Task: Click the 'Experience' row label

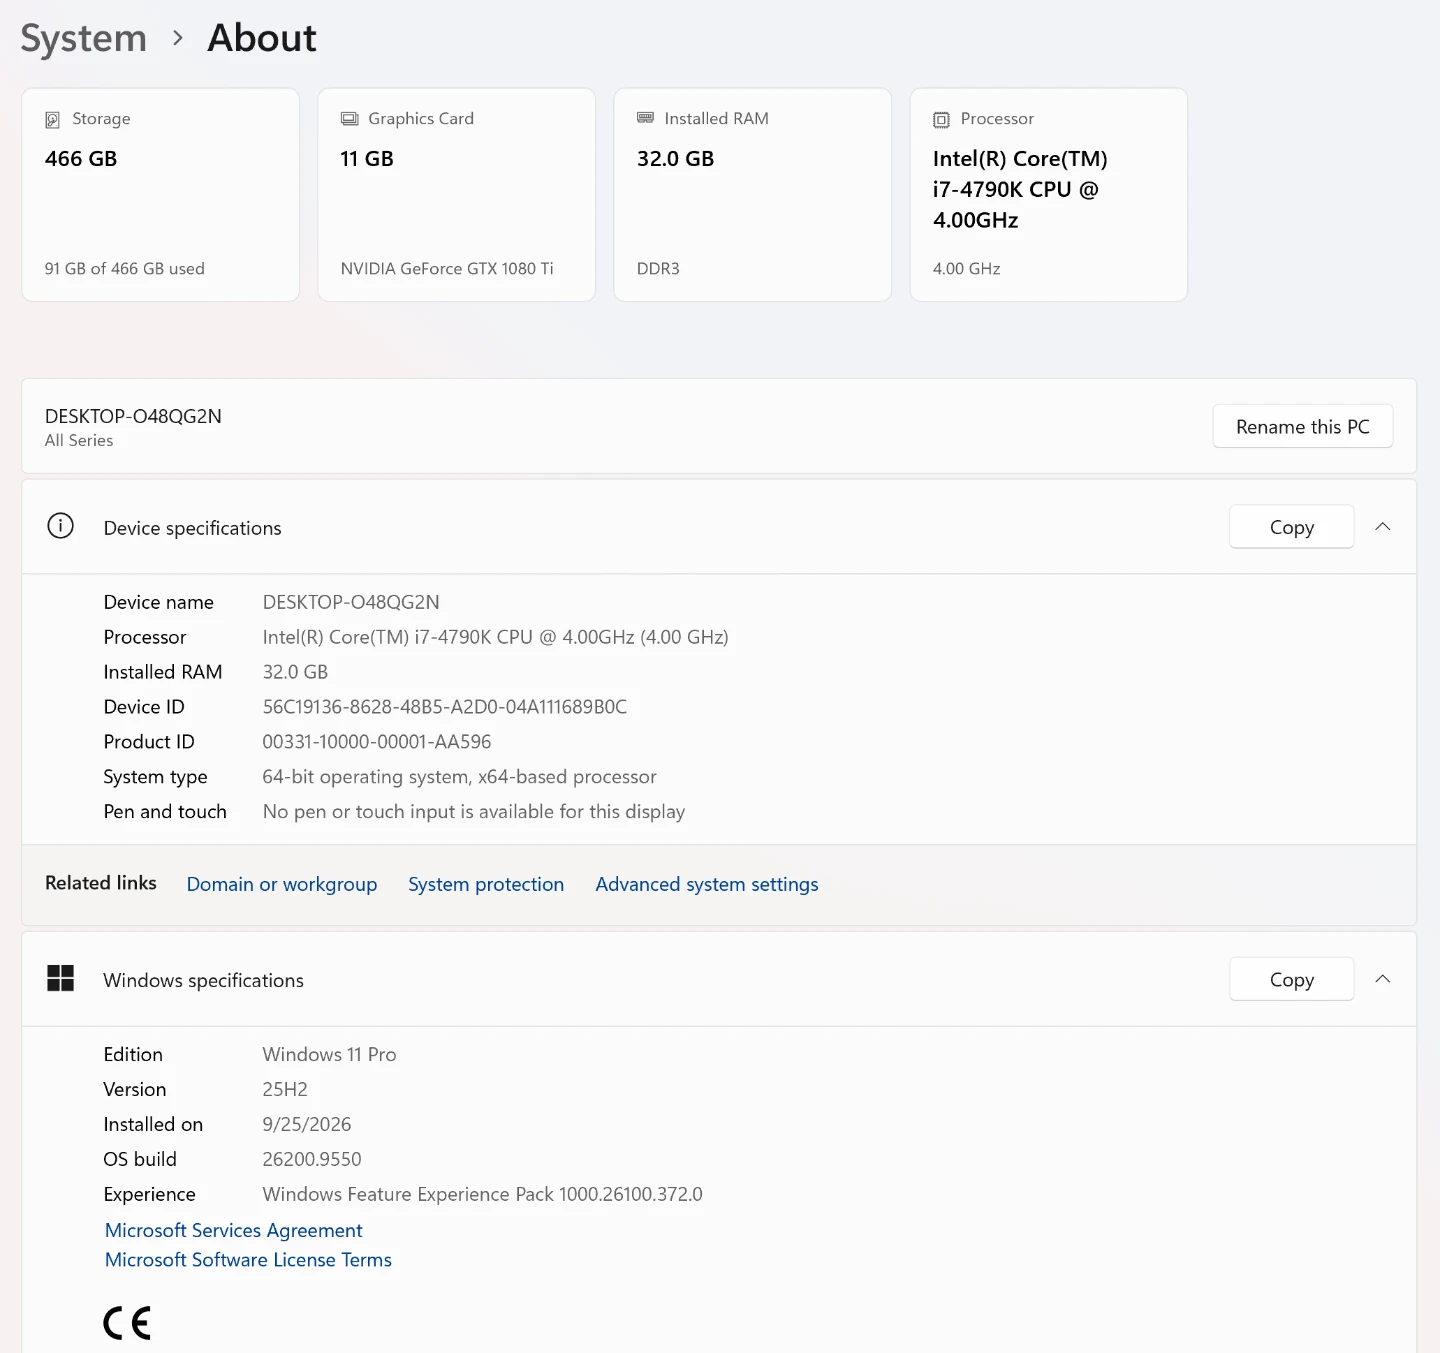Action: [150, 1194]
